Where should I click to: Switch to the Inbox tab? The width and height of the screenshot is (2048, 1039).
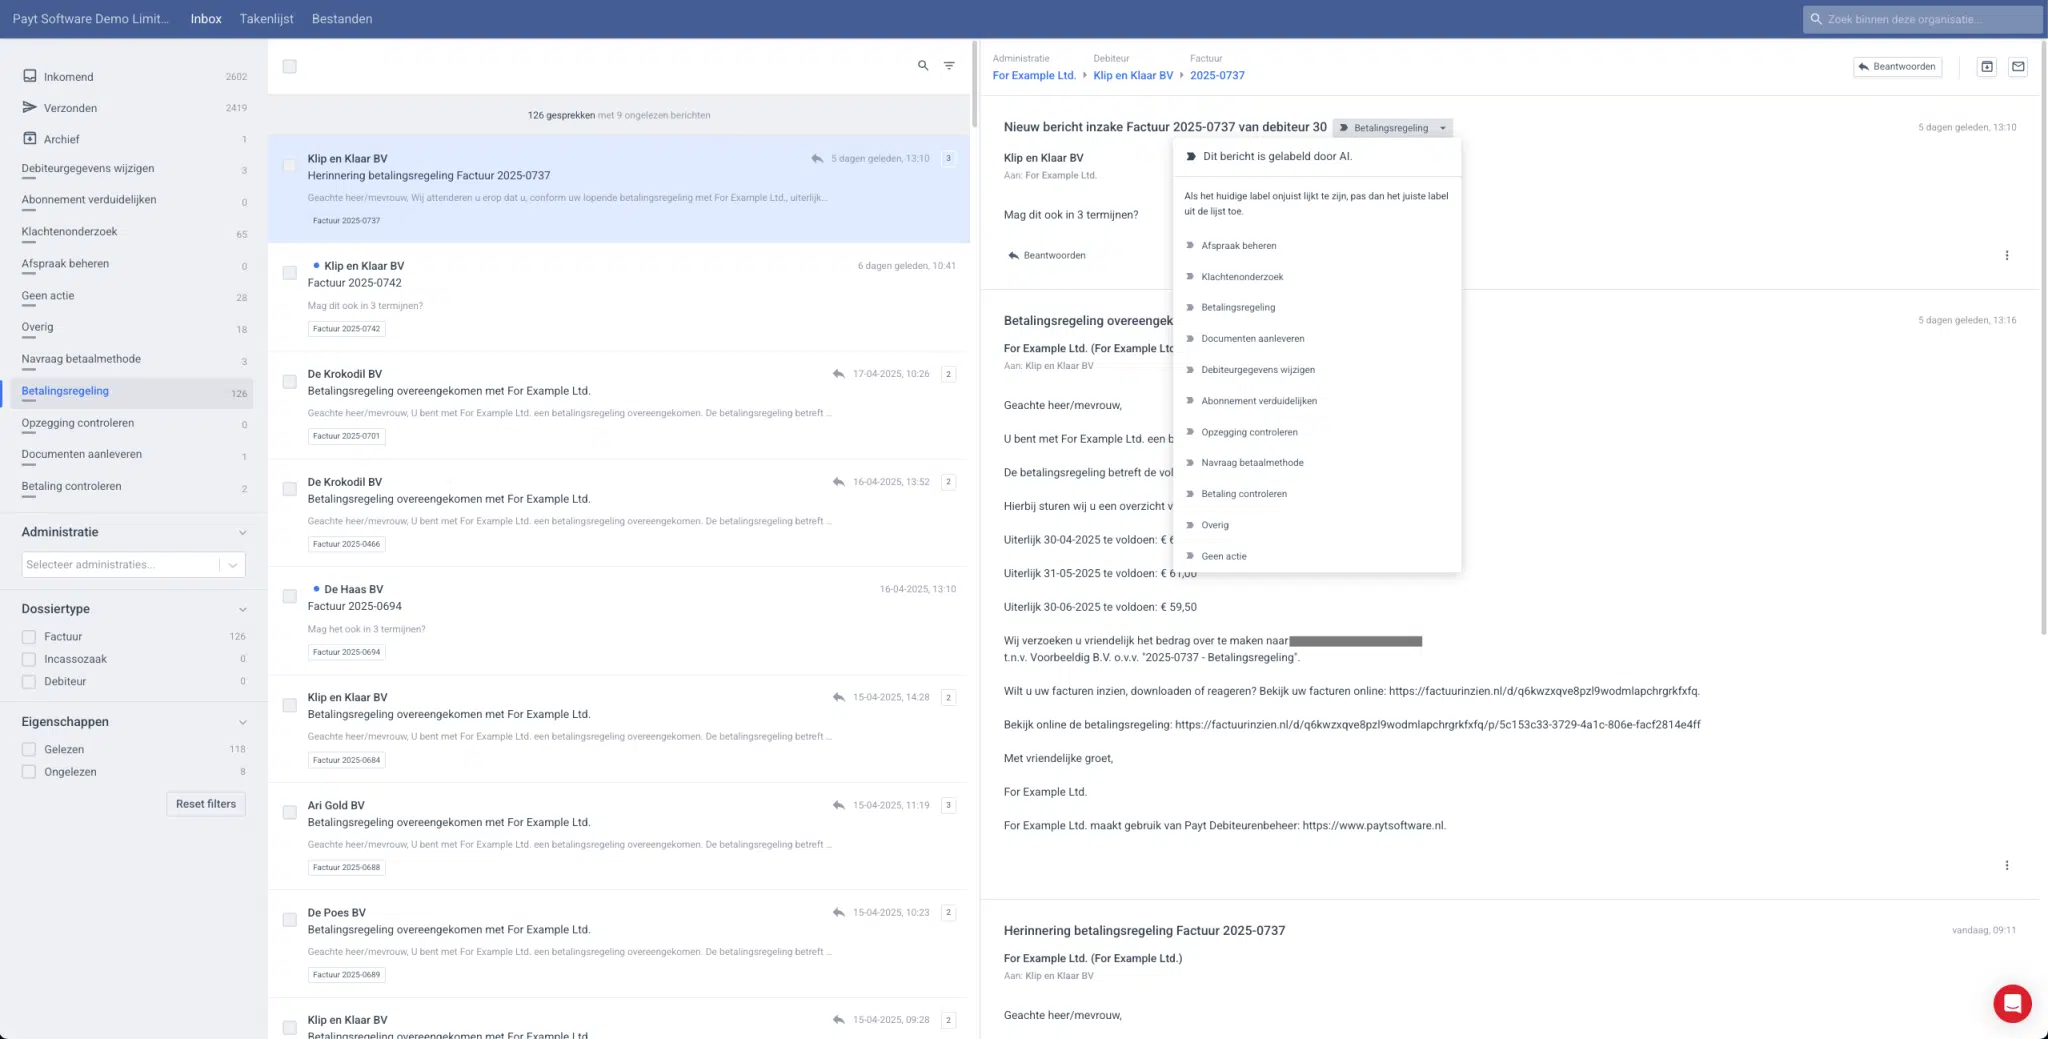(206, 19)
